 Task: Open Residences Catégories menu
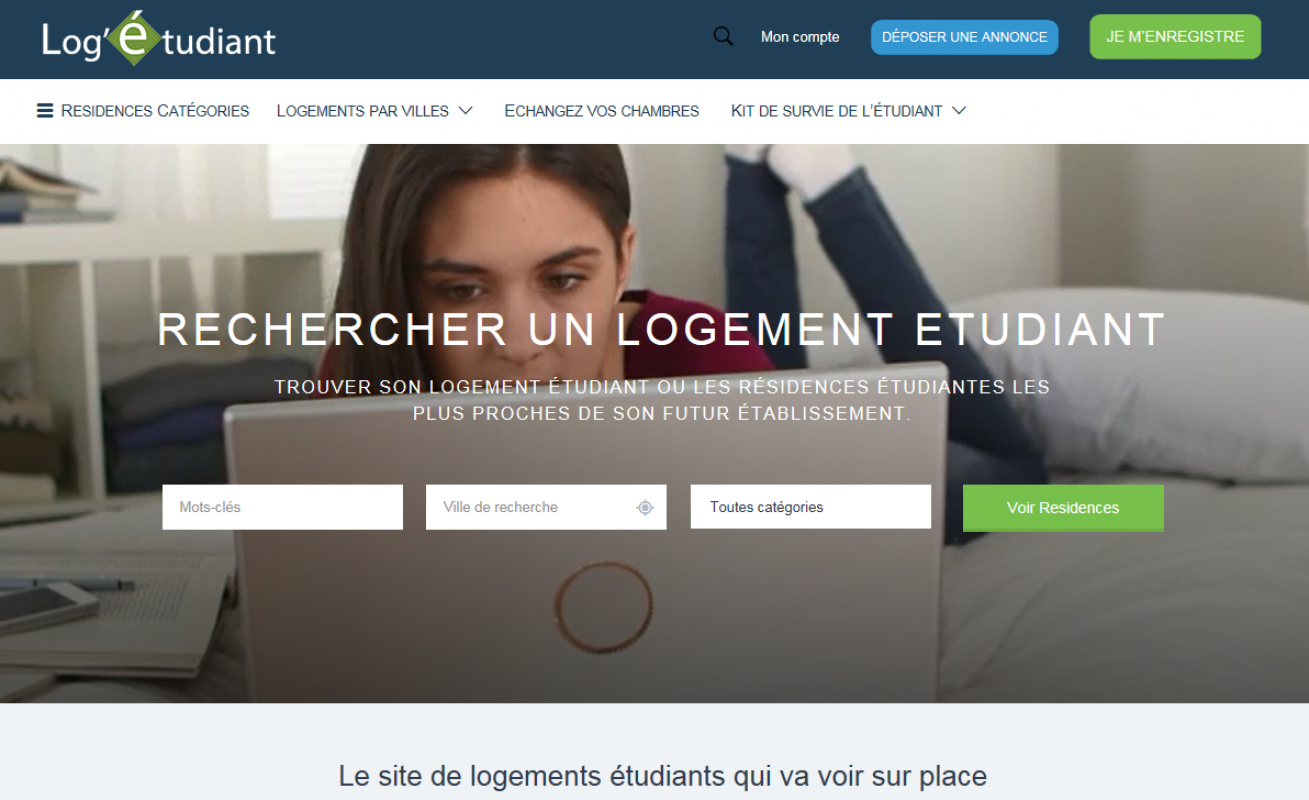tap(143, 111)
